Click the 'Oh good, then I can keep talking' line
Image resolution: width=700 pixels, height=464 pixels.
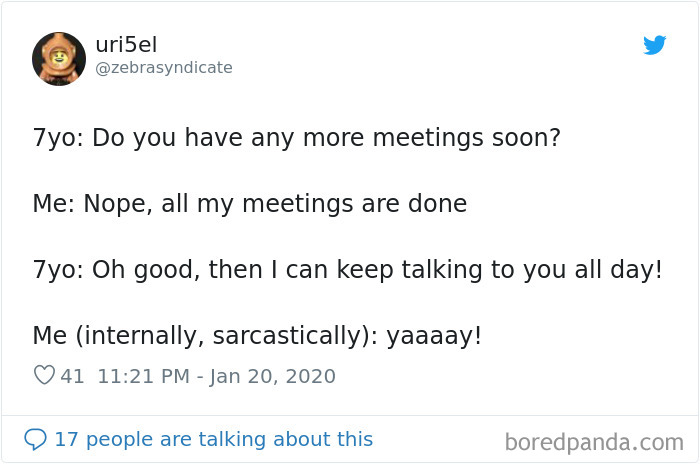point(348,270)
